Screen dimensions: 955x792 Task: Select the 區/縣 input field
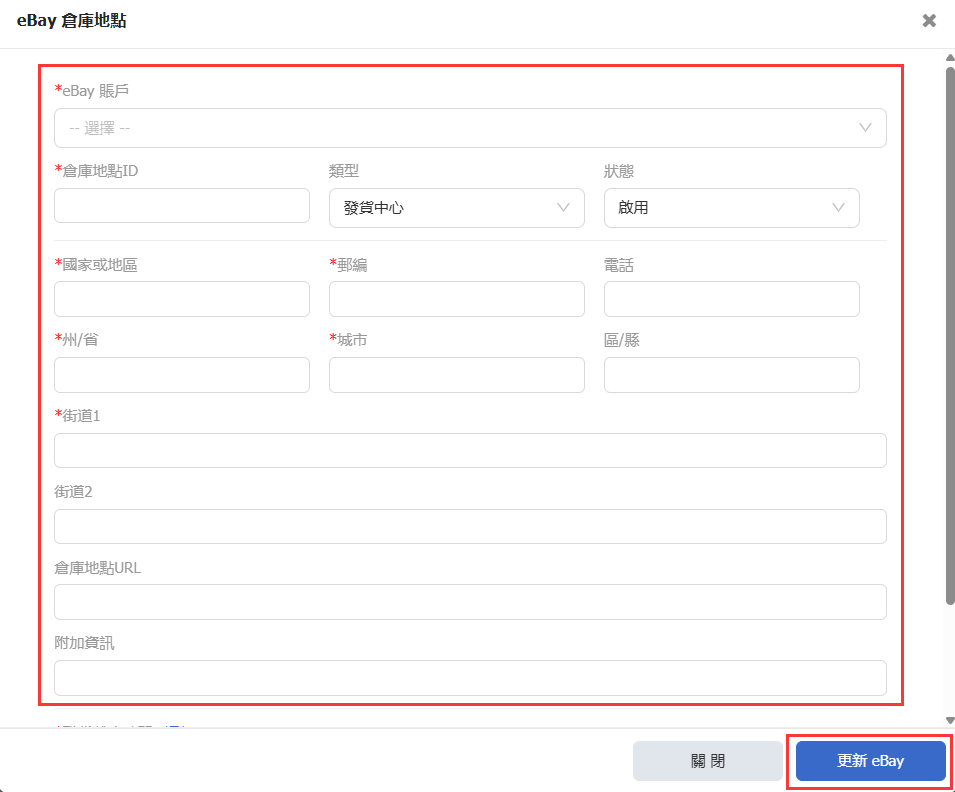[x=731, y=375]
